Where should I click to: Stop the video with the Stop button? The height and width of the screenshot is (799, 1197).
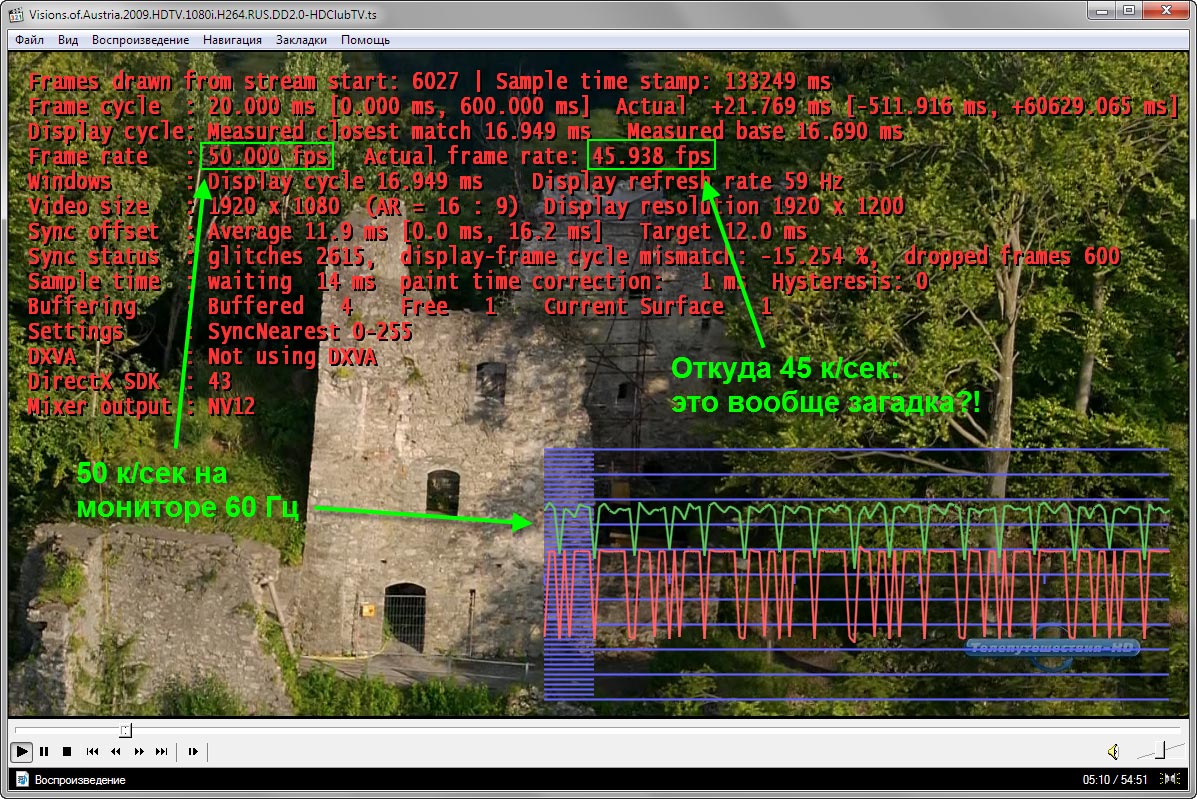click(67, 751)
